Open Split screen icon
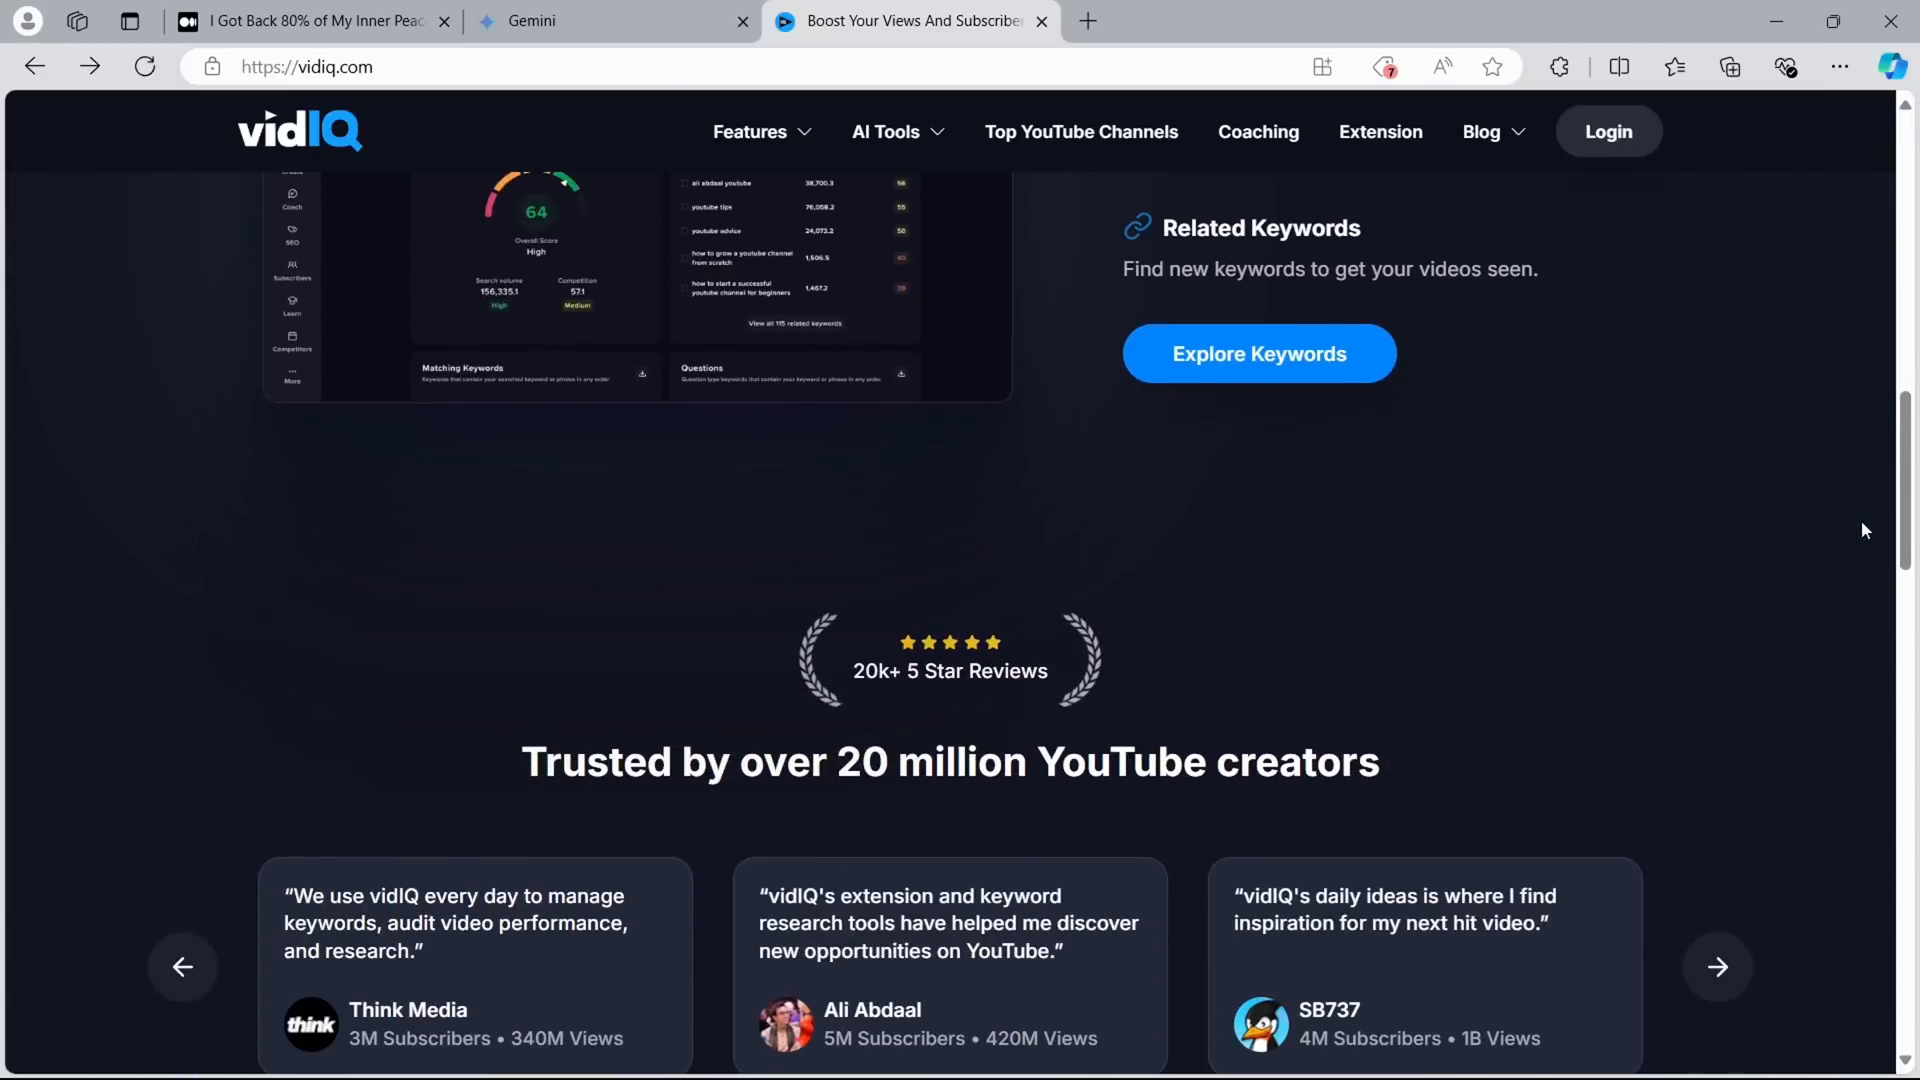The width and height of the screenshot is (1920, 1080). point(1620,67)
